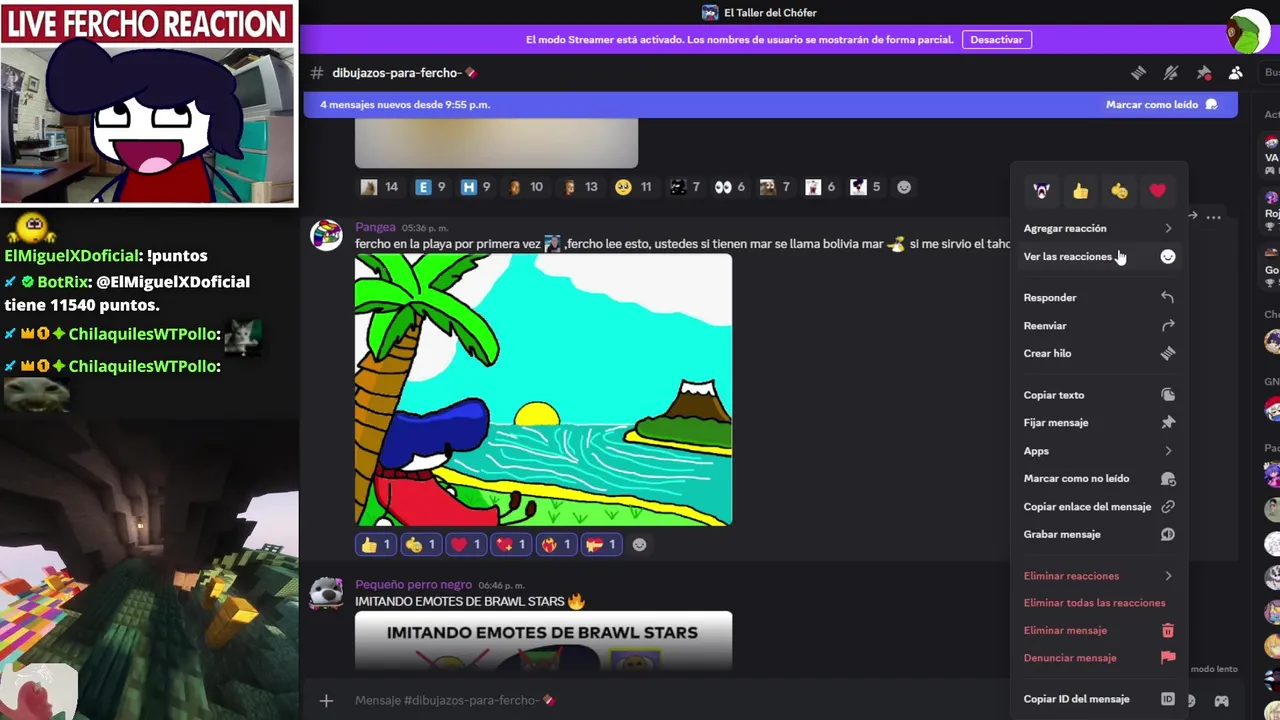Select Crear hilo menu entry

click(x=1098, y=354)
